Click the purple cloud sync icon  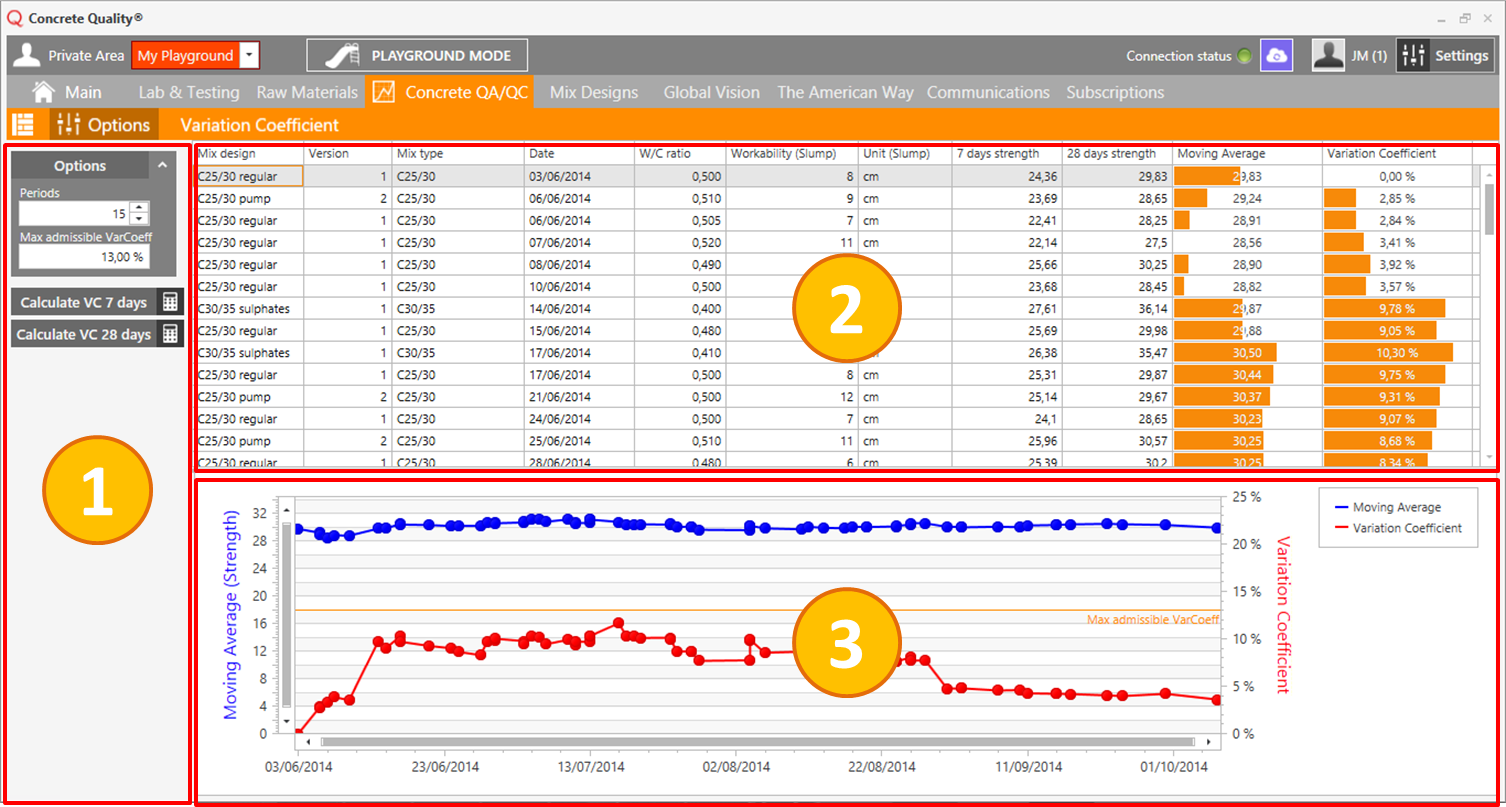point(1276,56)
